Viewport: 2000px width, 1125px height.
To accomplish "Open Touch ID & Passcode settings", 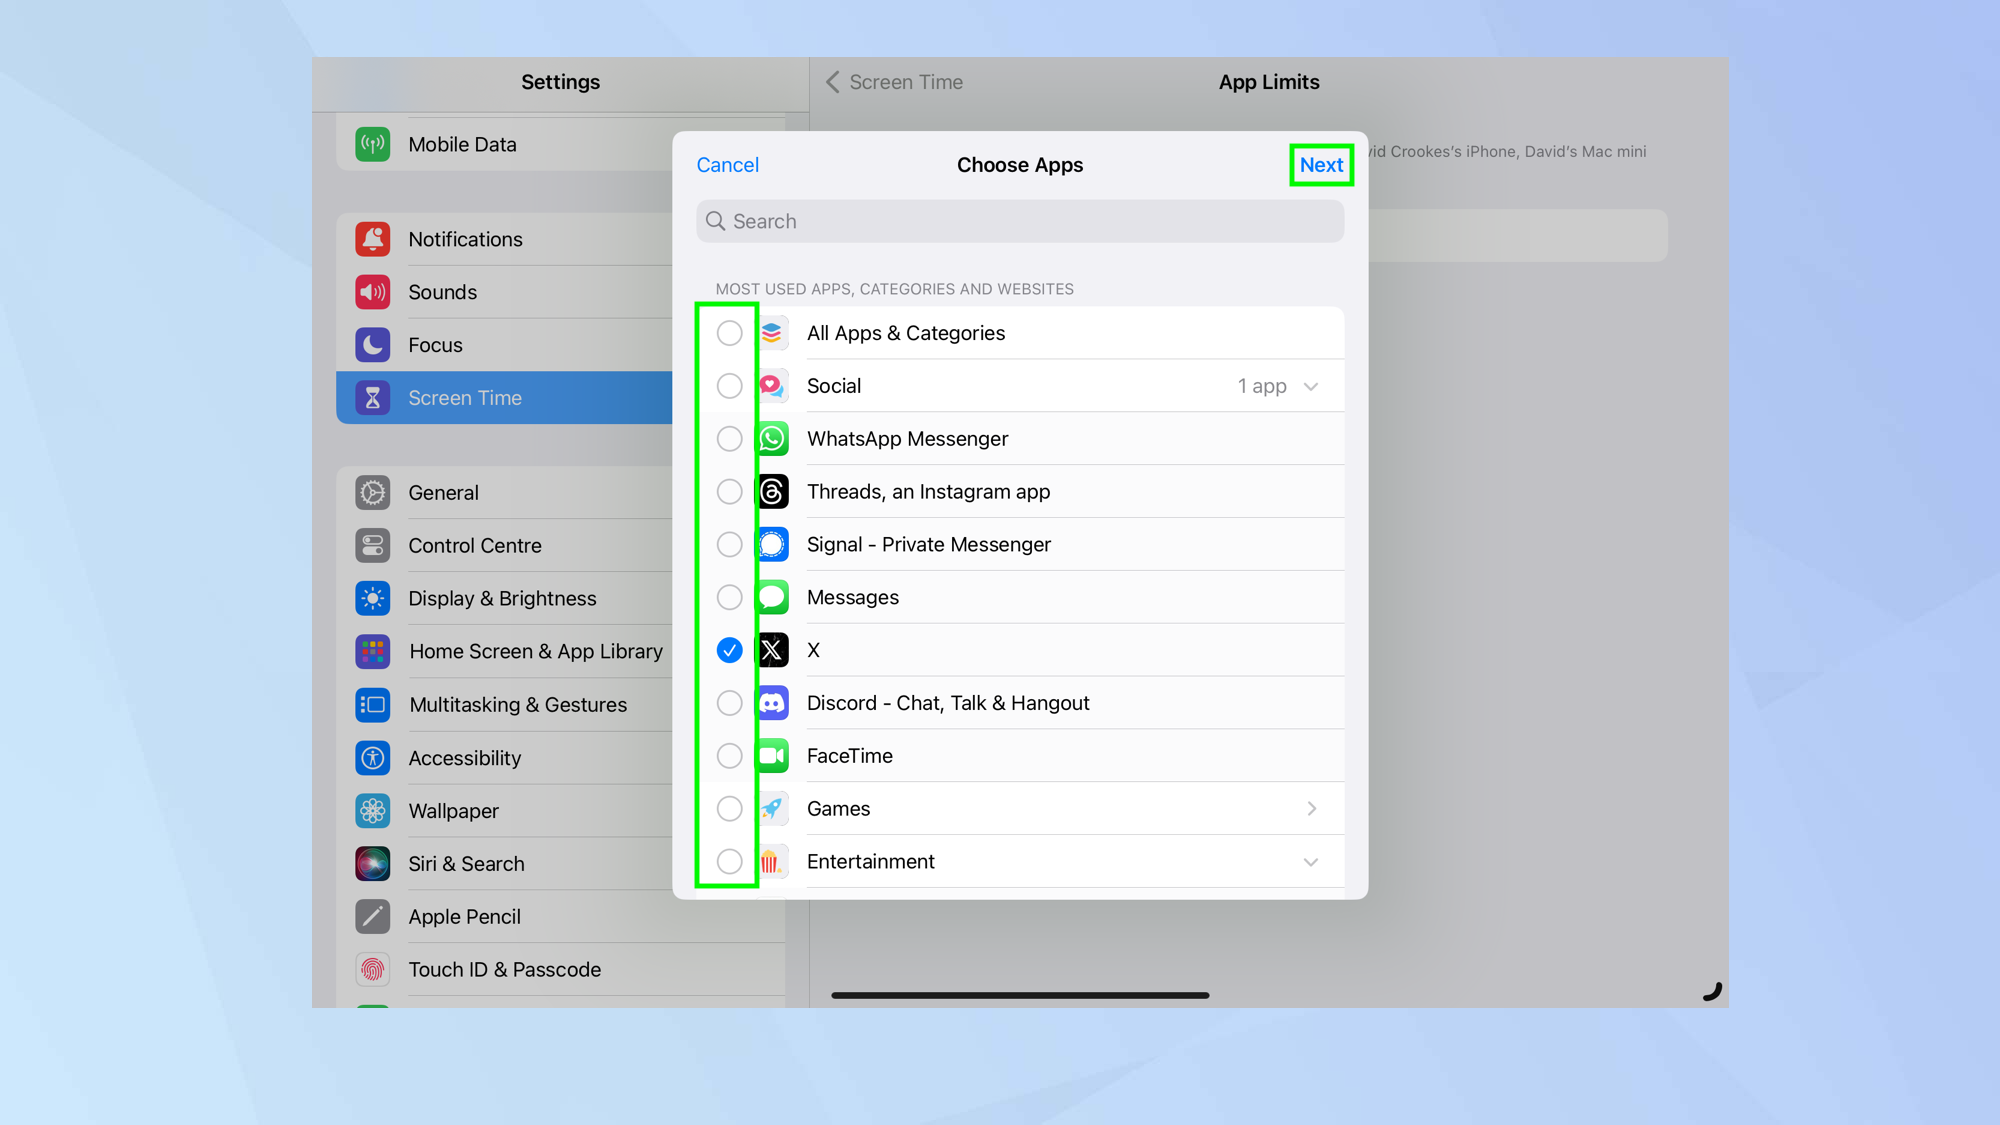I will pyautogui.click(x=560, y=970).
